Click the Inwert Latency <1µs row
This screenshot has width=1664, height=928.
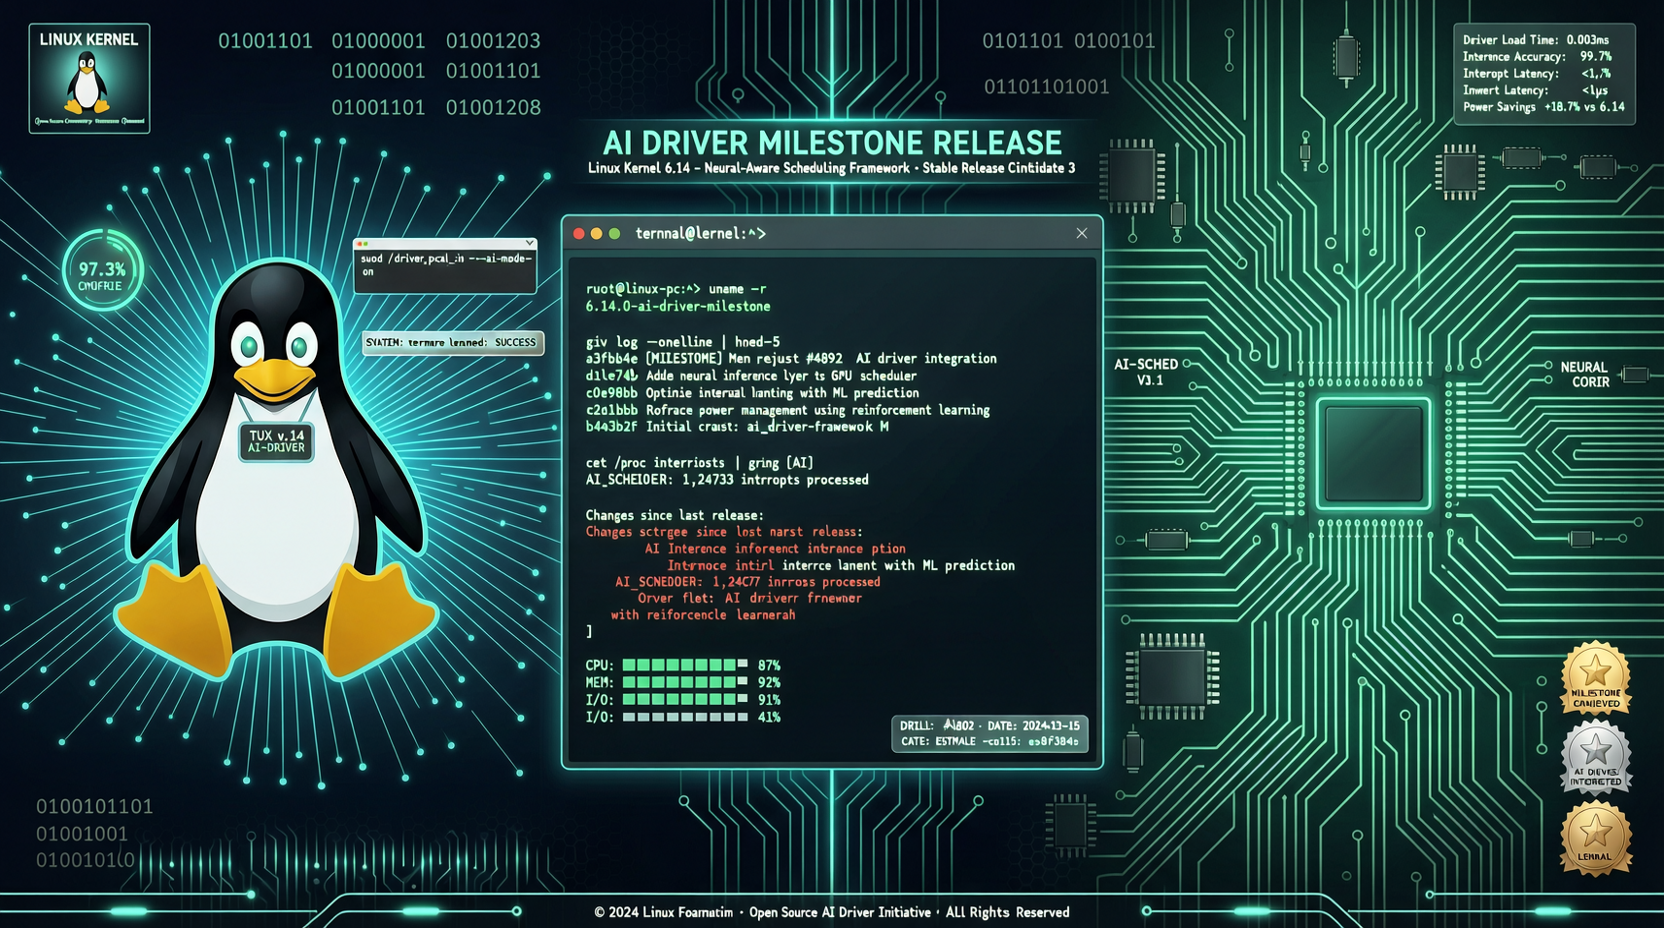click(1535, 90)
